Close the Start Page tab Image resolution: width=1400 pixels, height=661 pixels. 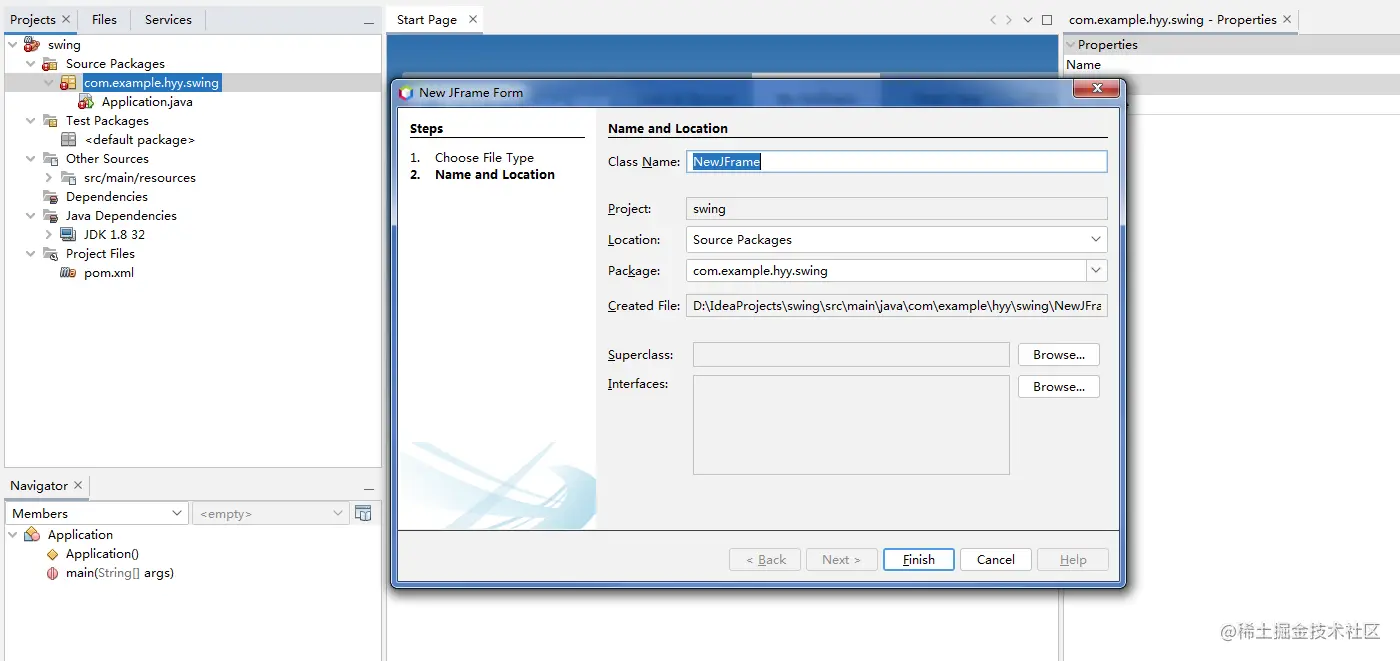tap(473, 19)
